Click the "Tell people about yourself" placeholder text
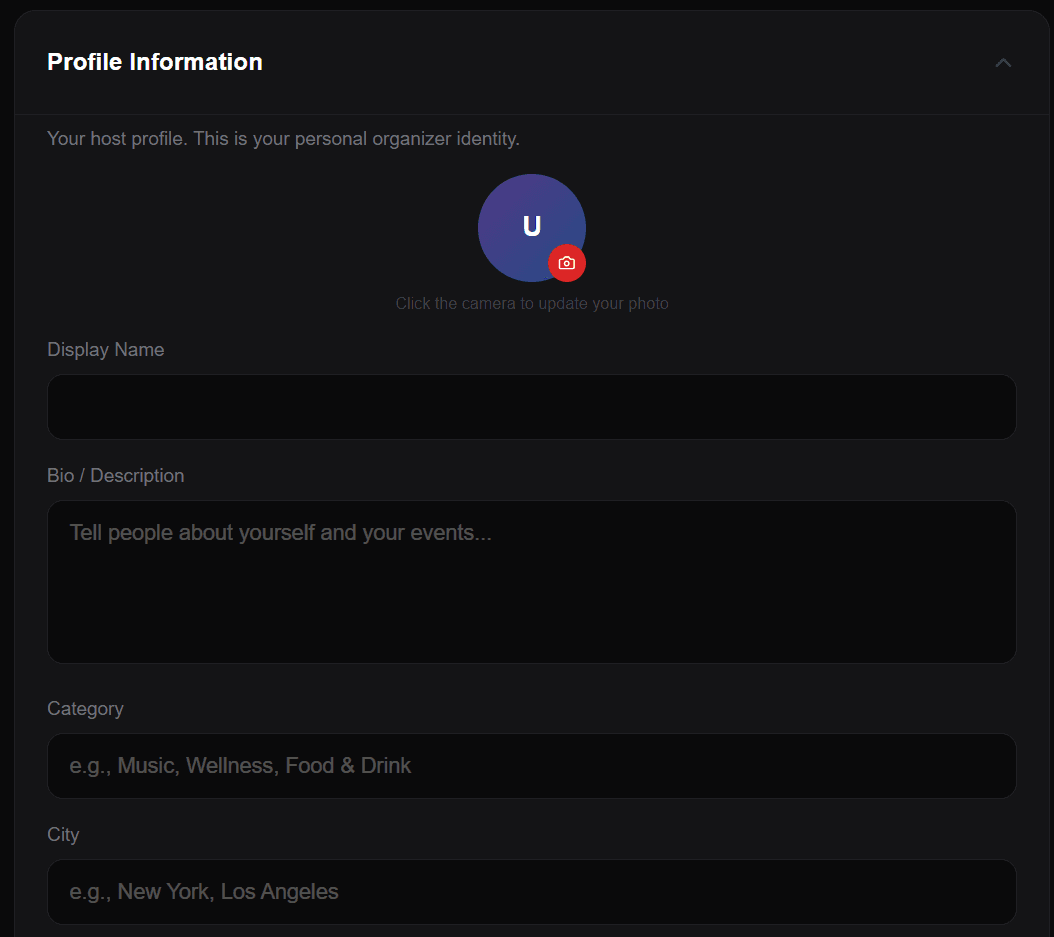Image resolution: width=1054 pixels, height=937 pixels. 278,532
